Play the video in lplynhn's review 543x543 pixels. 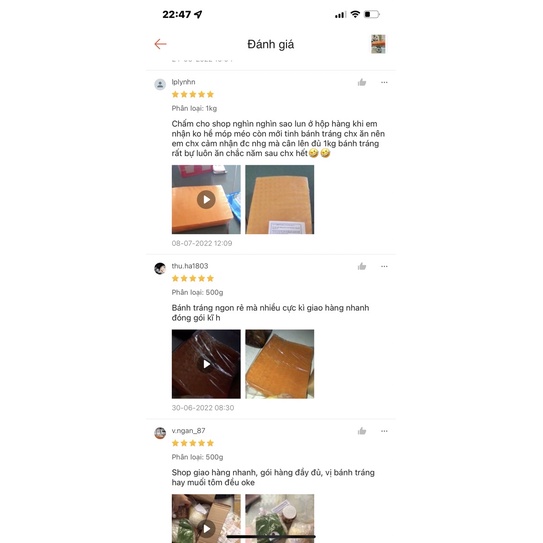pyautogui.click(x=206, y=199)
